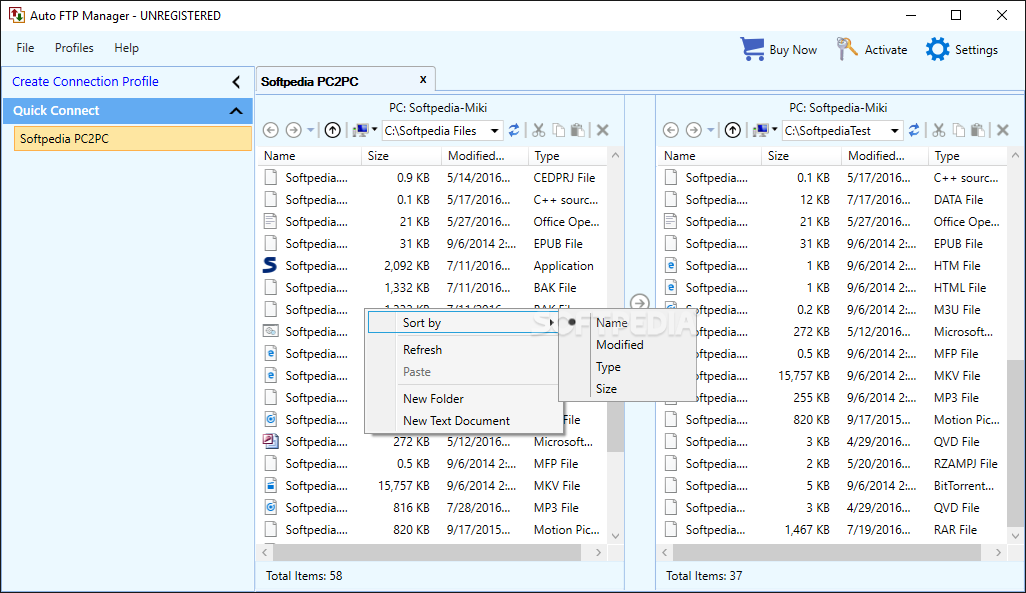The width and height of the screenshot is (1026, 593).
Task: Click the Up folder icon in left pane
Action: pyautogui.click(x=333, y=130)
